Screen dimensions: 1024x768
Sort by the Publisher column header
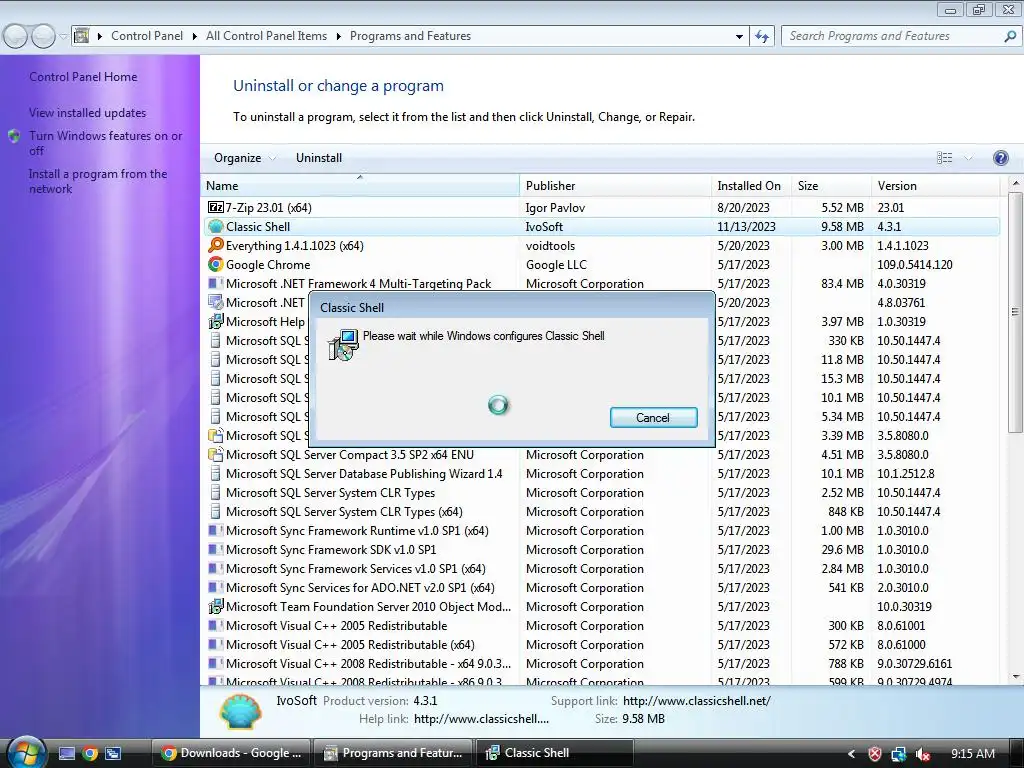(x=615, y=185)
